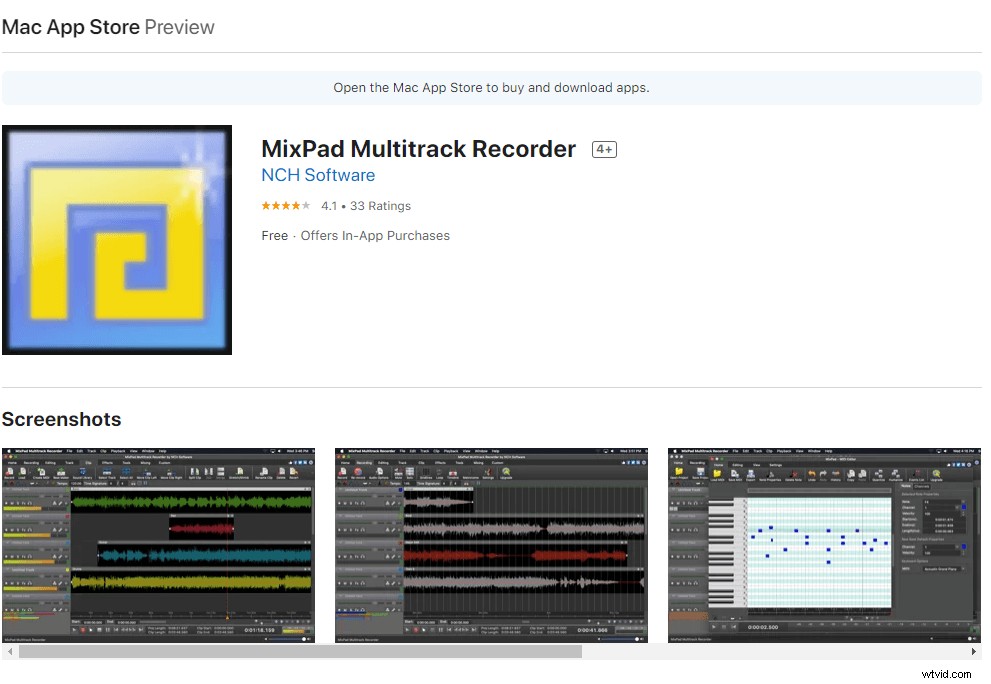This screenshot has height=684, width=991.
Task: Open the Time Signature dropdown
Action: click(112, 484)
